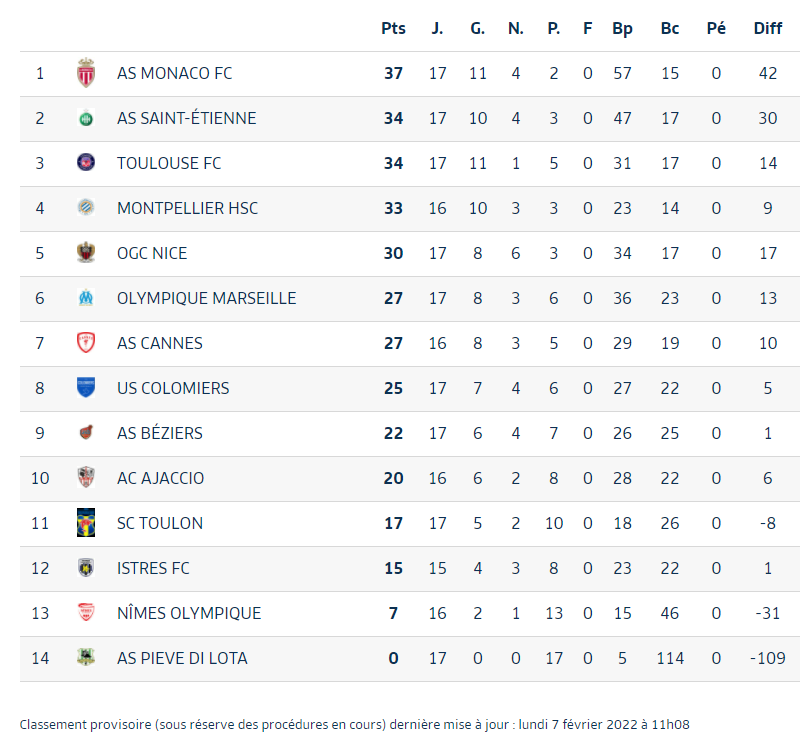
Task: Click the Montpellier HSC team logo
Action: (86, 208)
